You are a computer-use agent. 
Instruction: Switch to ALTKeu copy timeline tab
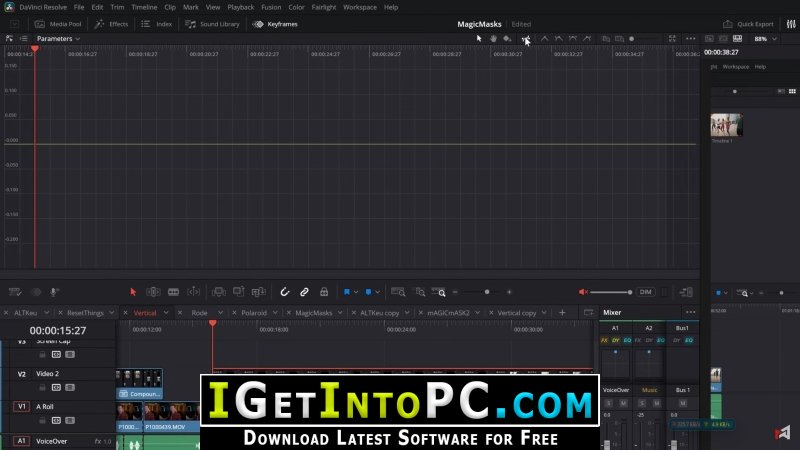pos(380,313)
